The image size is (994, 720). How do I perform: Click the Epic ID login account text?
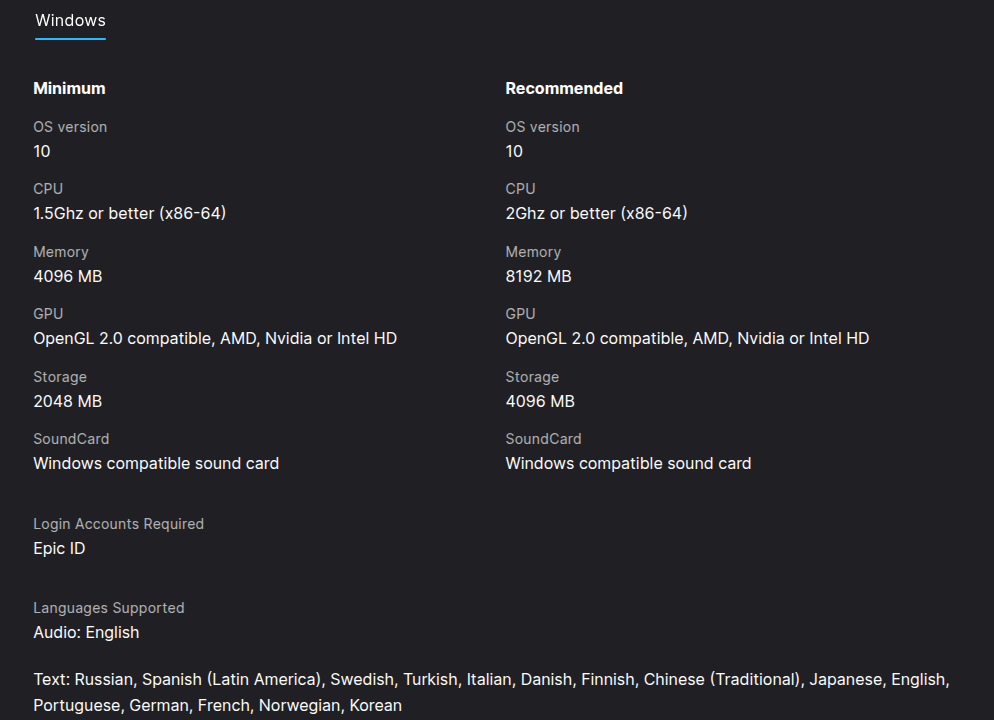click(x=59, y=548)
